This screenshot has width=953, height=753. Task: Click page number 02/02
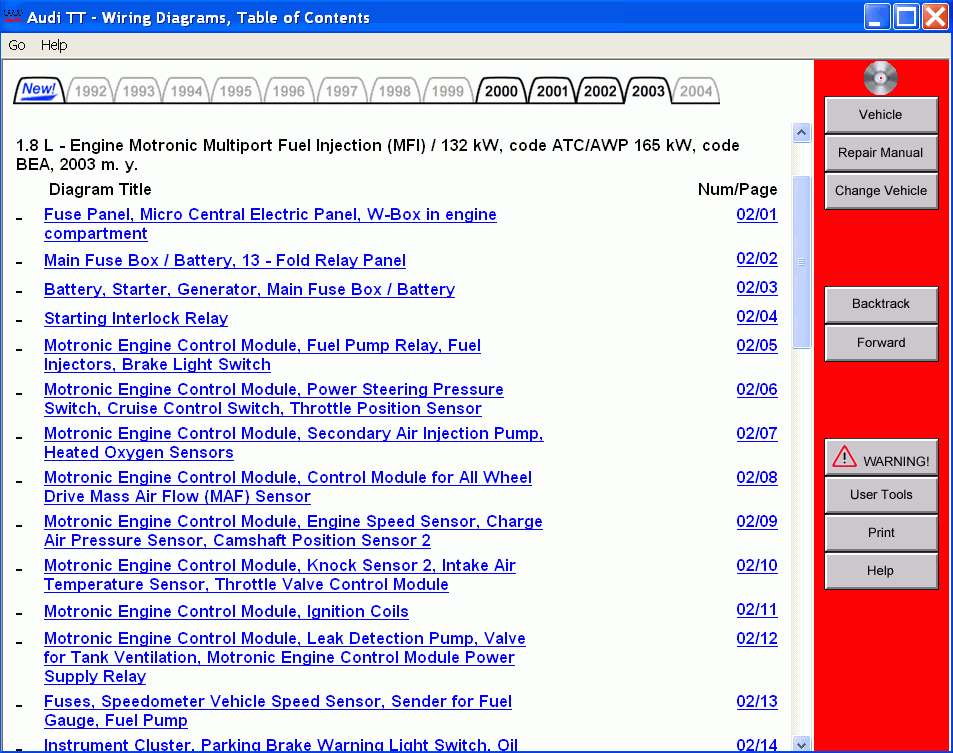click(x=757, y=258)
